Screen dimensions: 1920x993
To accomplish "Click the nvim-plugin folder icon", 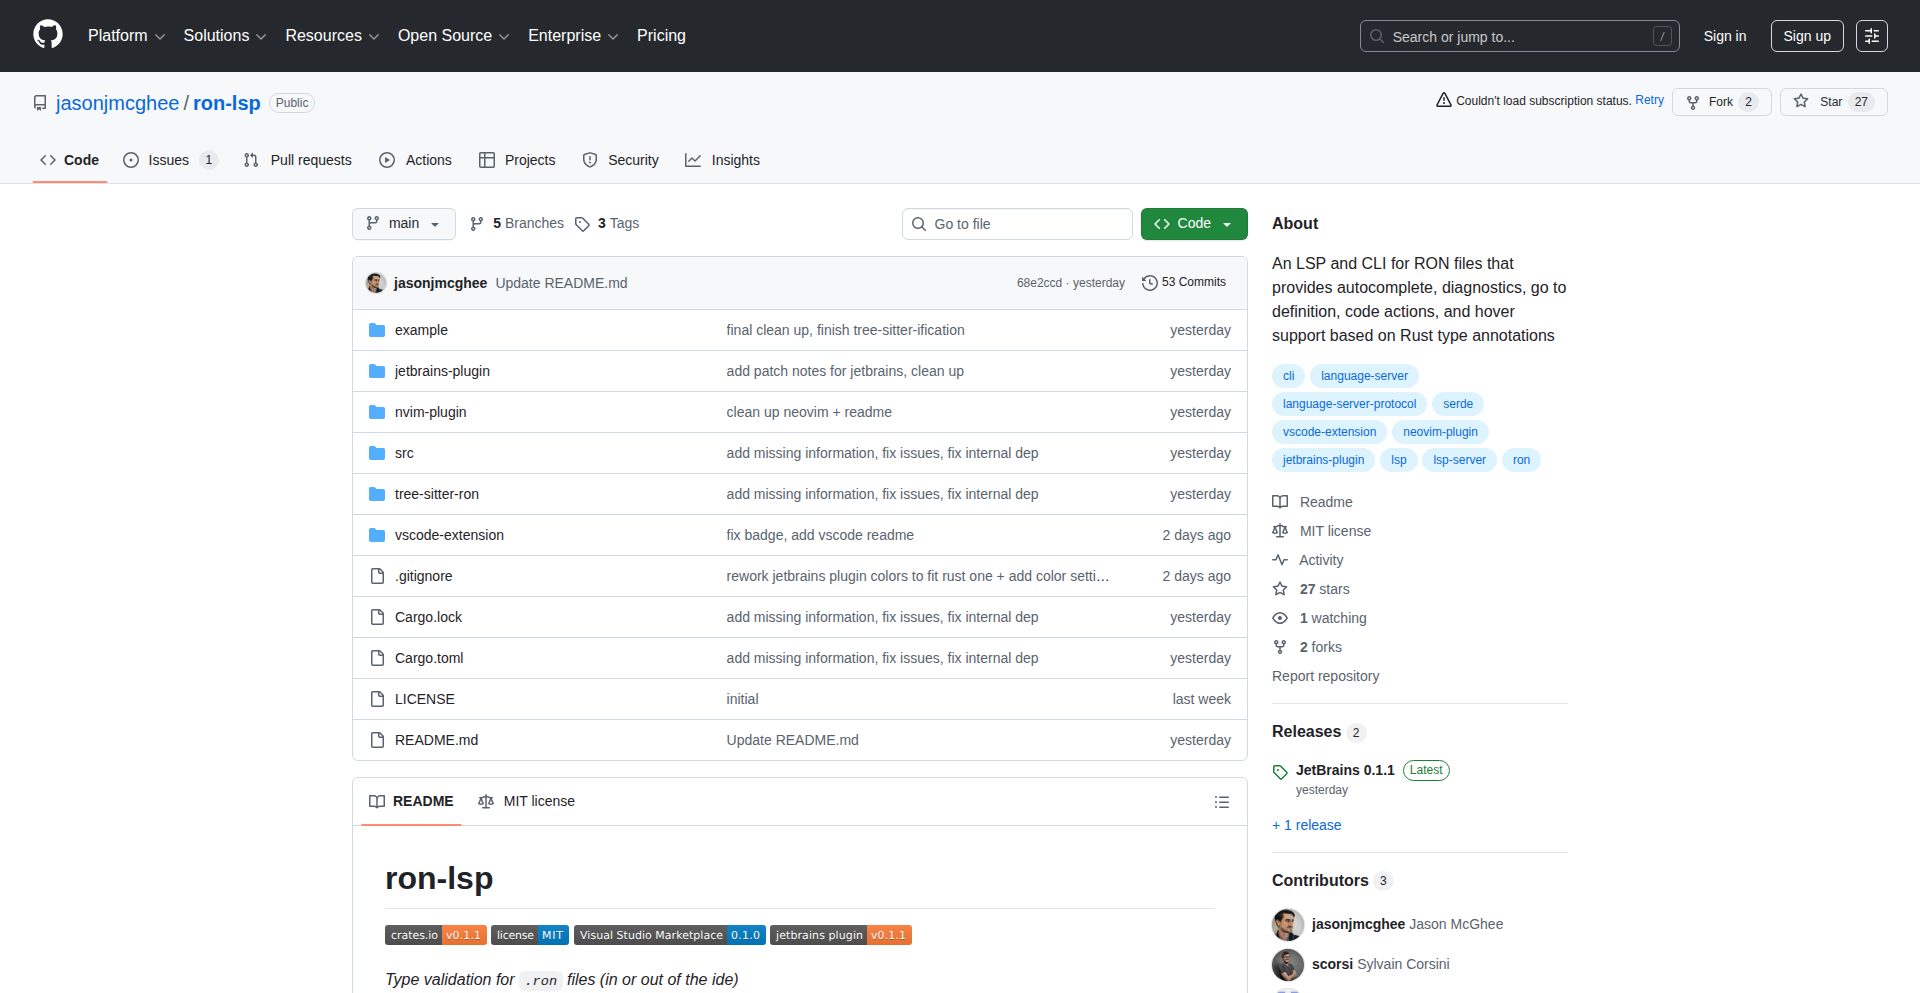I will point(377,412).
